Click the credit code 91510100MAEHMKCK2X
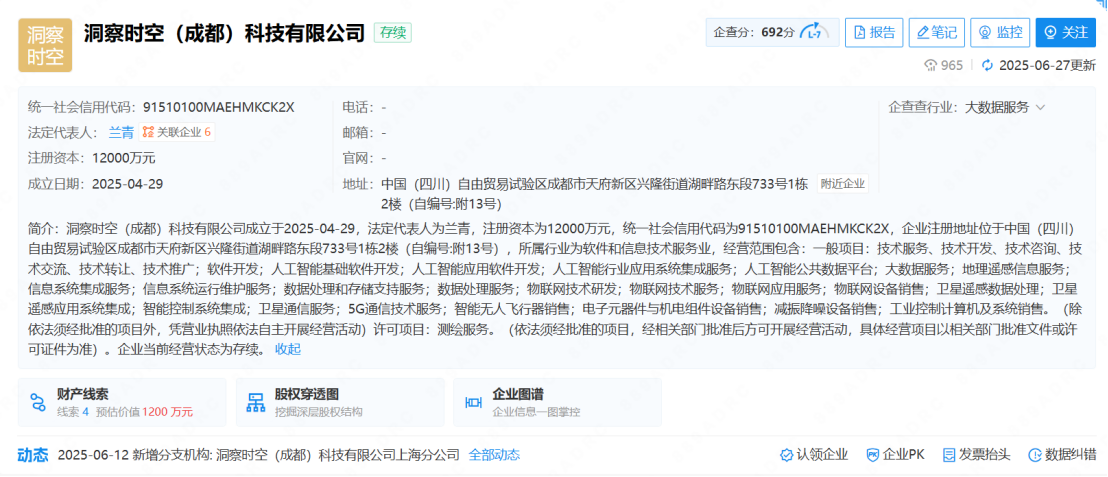 click(x=218, y=107)
